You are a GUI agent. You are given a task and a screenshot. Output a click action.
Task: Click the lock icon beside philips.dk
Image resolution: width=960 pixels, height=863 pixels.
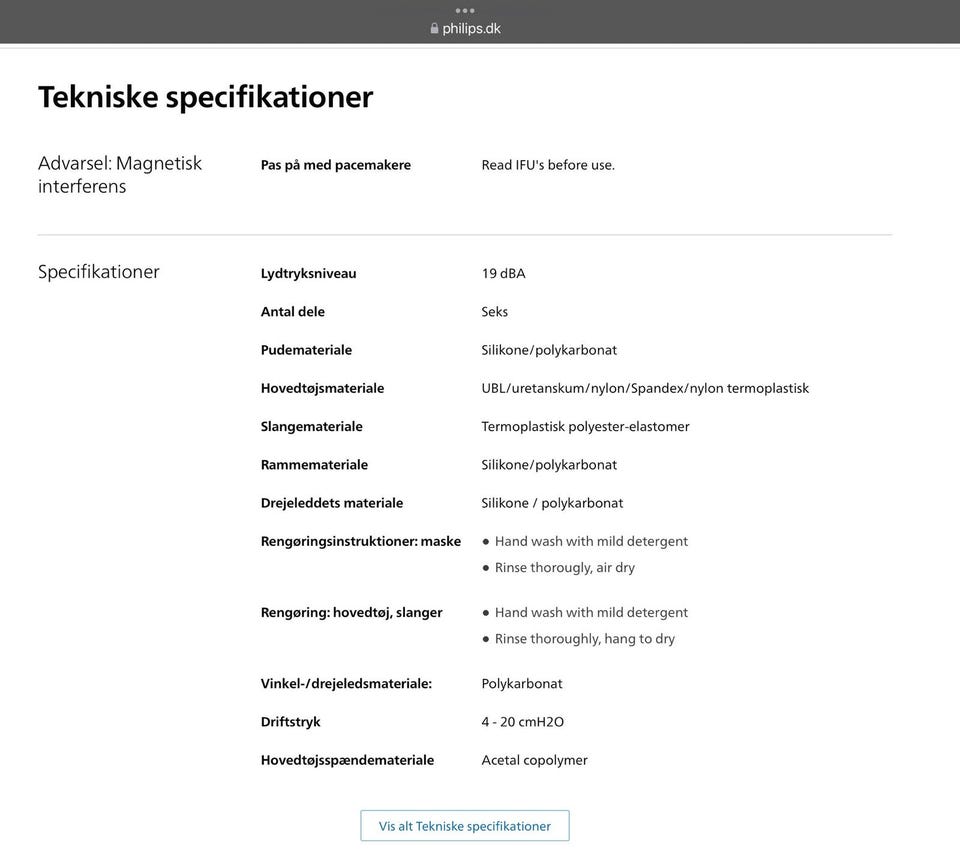click(x=434, y=29)
